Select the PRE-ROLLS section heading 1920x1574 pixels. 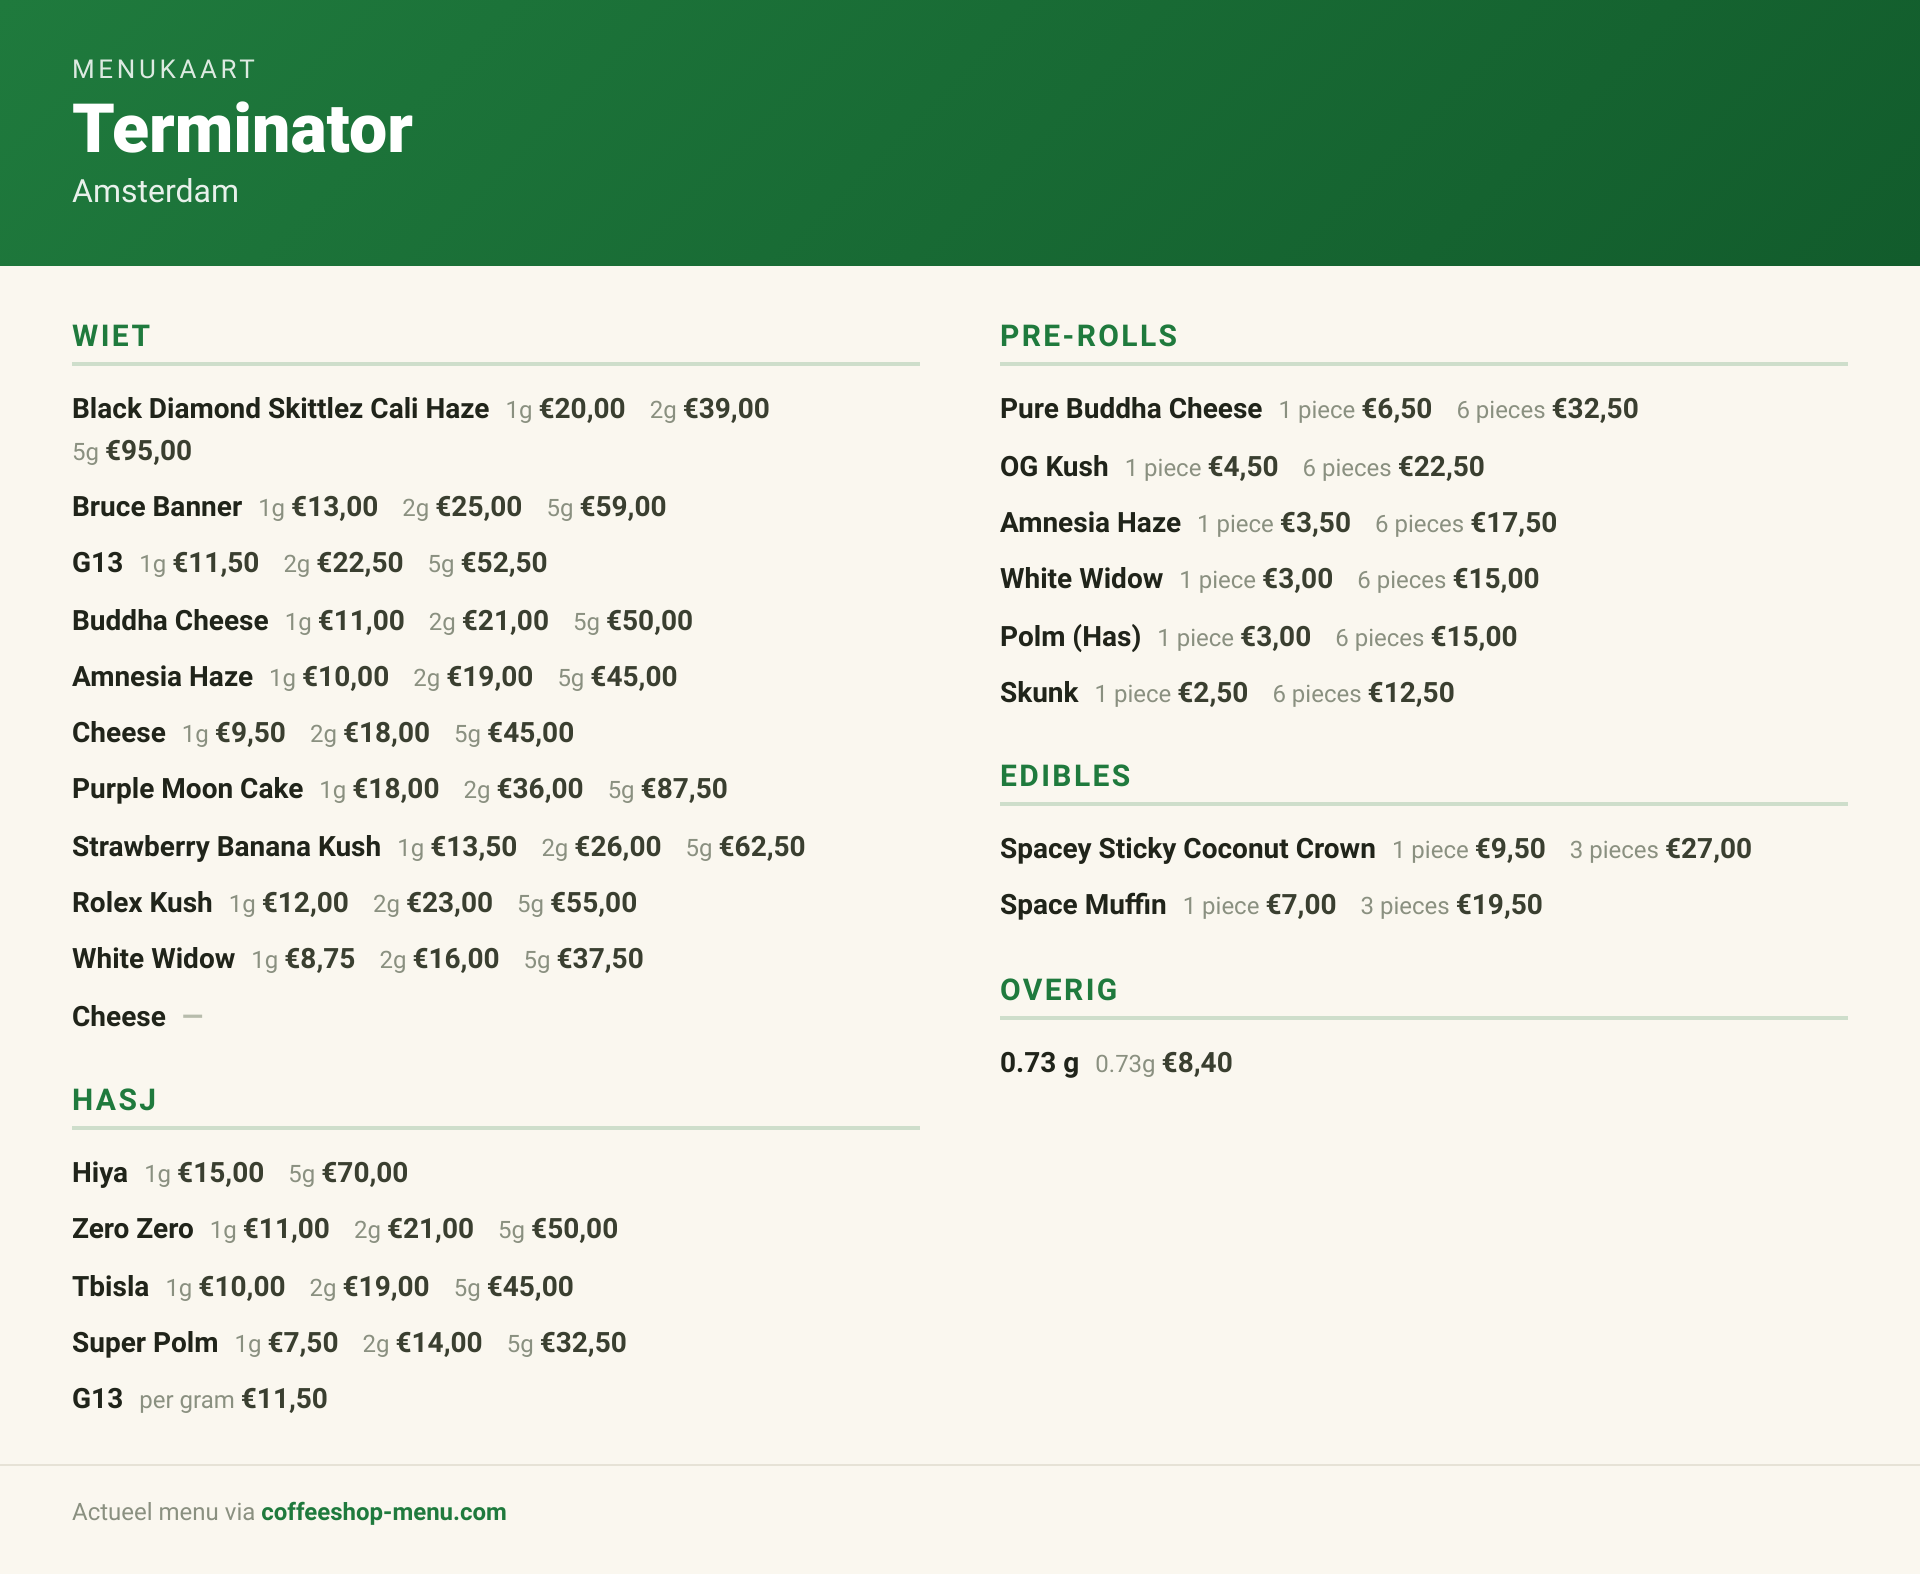click(x=1089, y=336)
